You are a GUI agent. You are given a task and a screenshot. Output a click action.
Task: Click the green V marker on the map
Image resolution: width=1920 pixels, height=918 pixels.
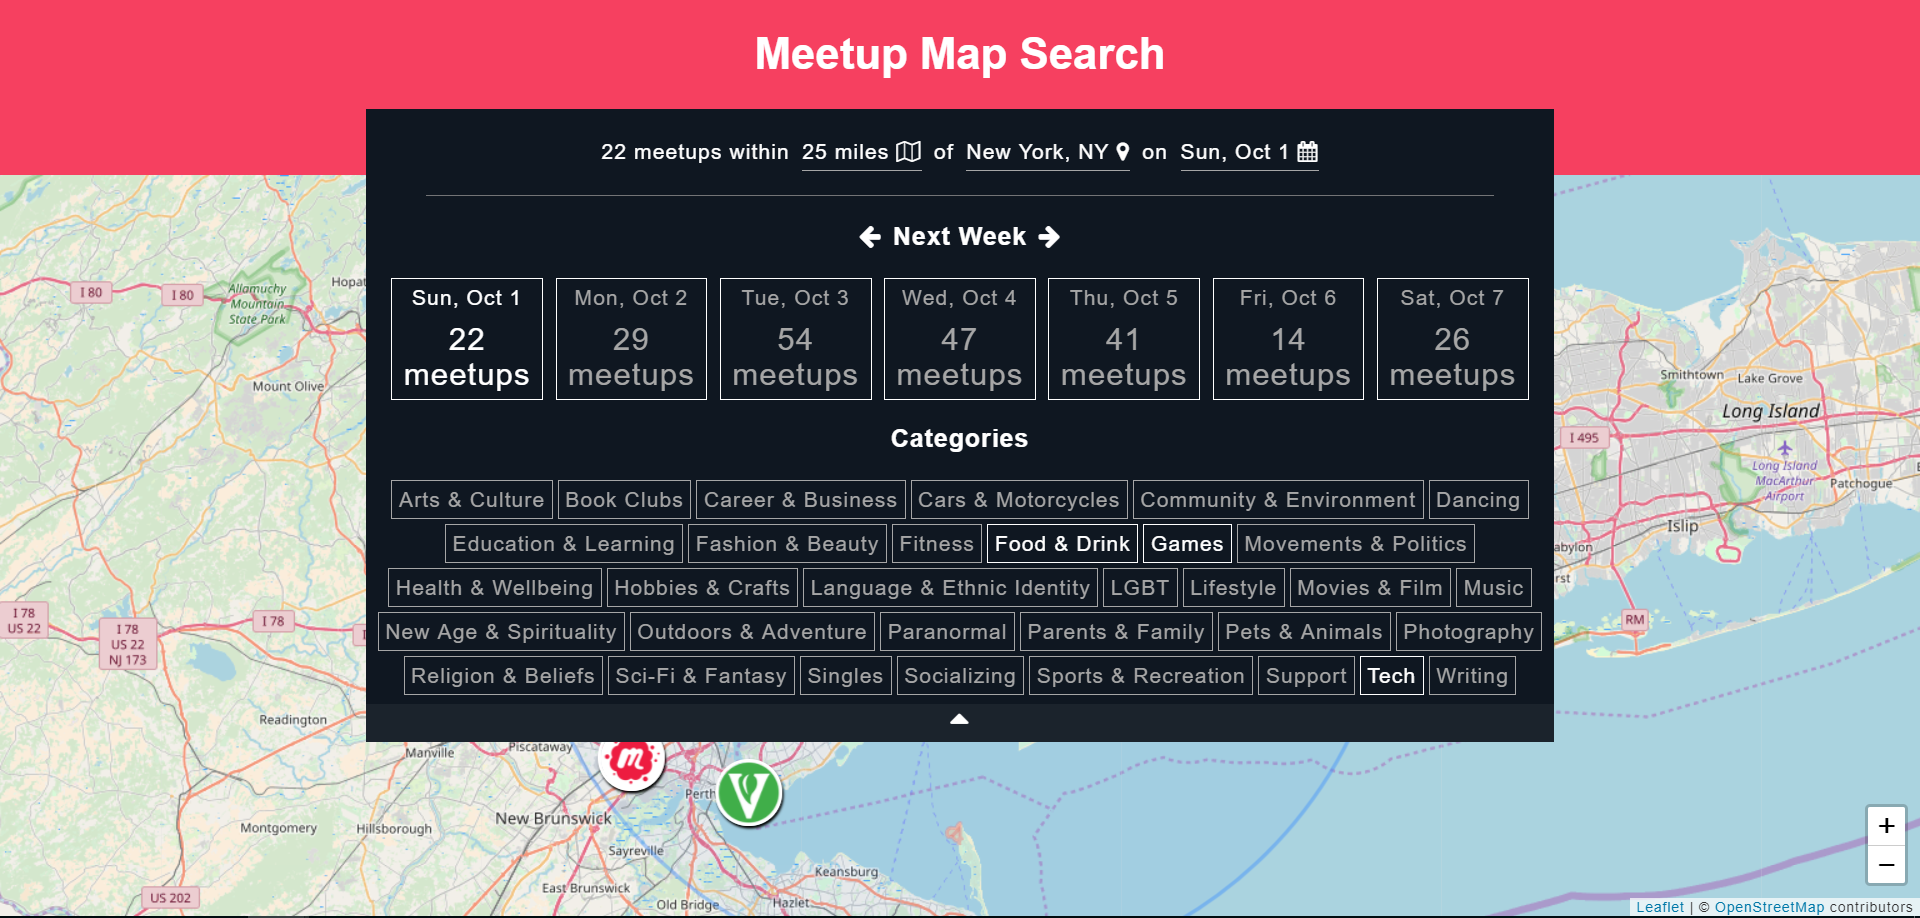pyautogui.click(x=749, y=793)
